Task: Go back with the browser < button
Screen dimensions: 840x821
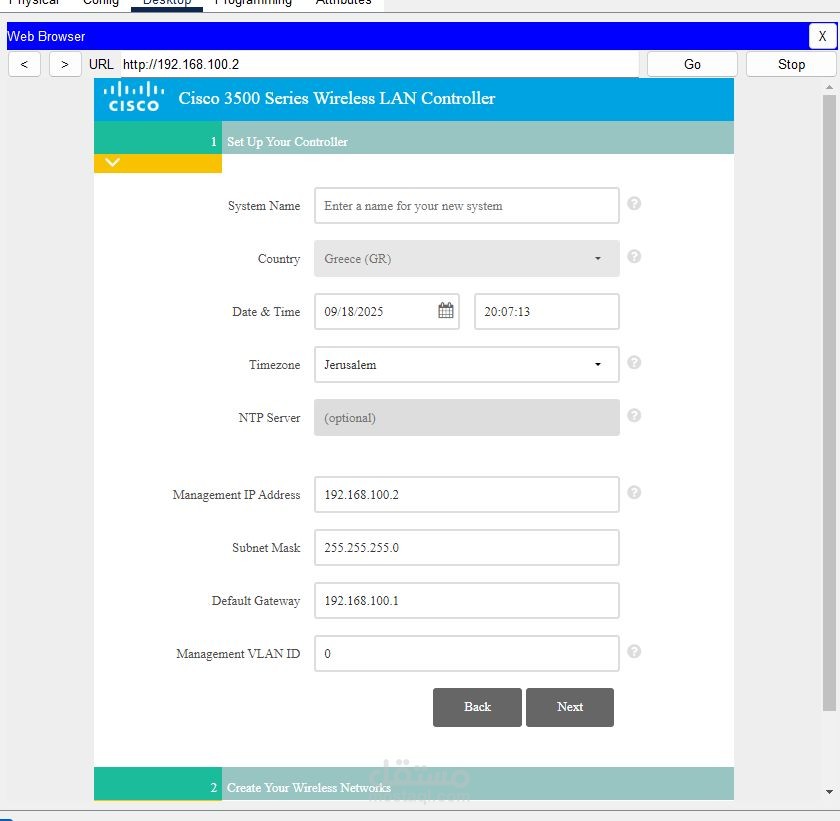Action: pyautogui.click(x=24, y=64)
